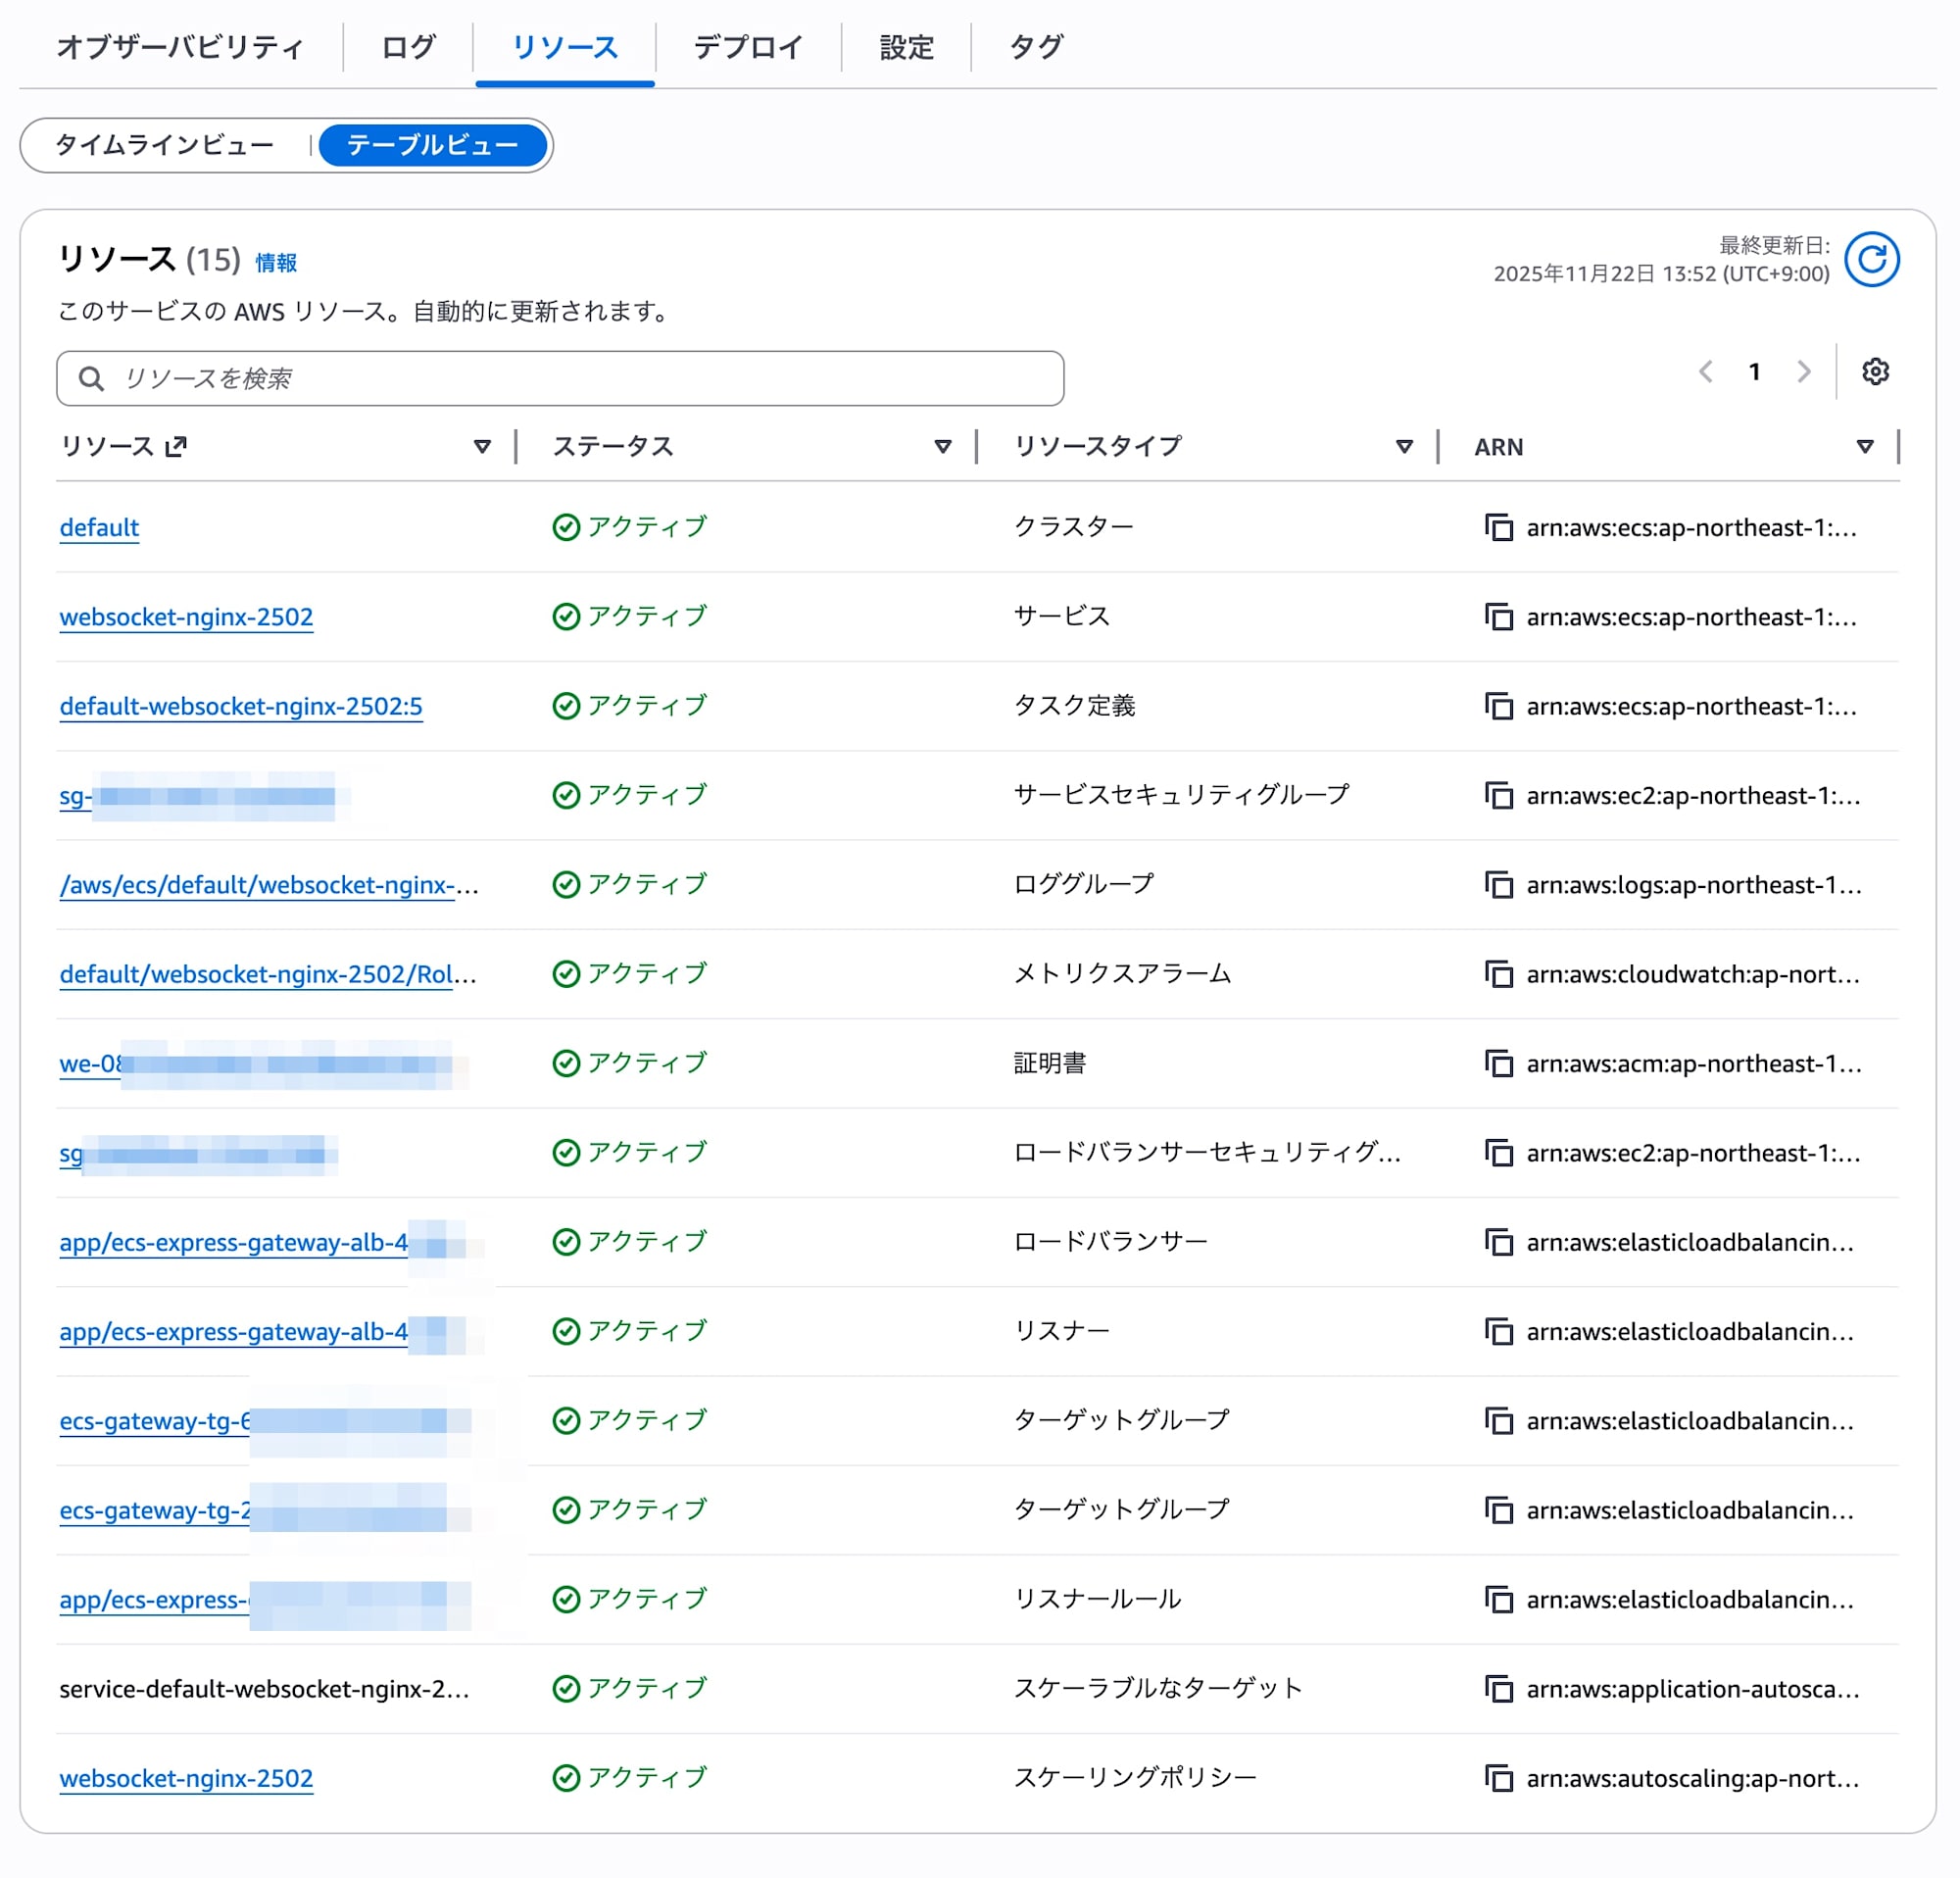Image resolution: width=1960 pixels, height=1878 pixels.
Task: Open the タグ tab
Action: coord(1035,46)
